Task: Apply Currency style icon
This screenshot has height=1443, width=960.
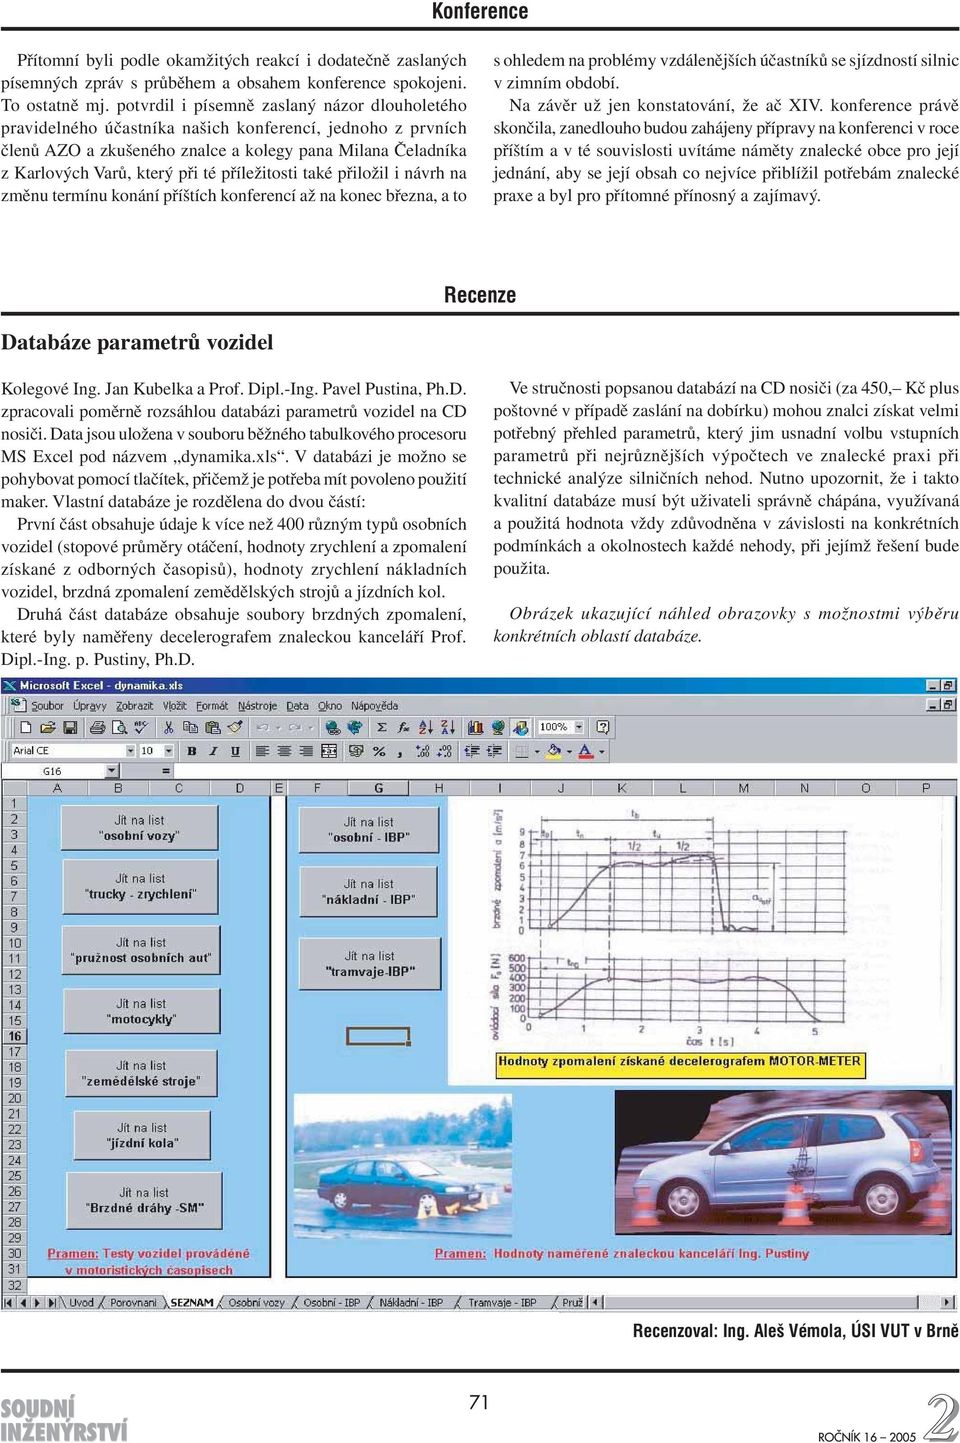Action: [357, 751]
